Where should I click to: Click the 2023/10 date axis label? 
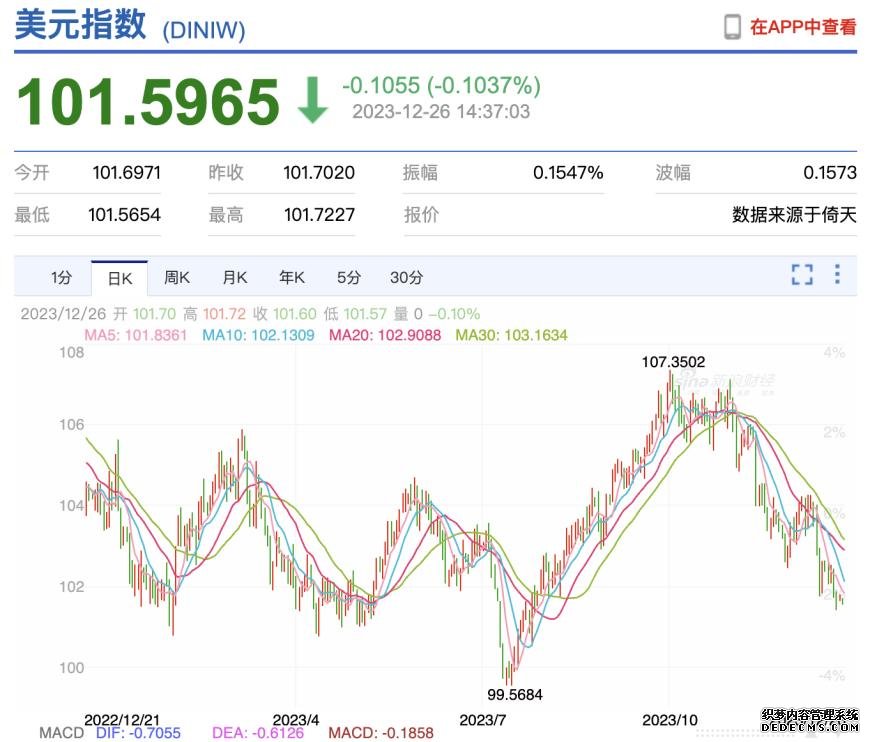[x=670, y=720]
